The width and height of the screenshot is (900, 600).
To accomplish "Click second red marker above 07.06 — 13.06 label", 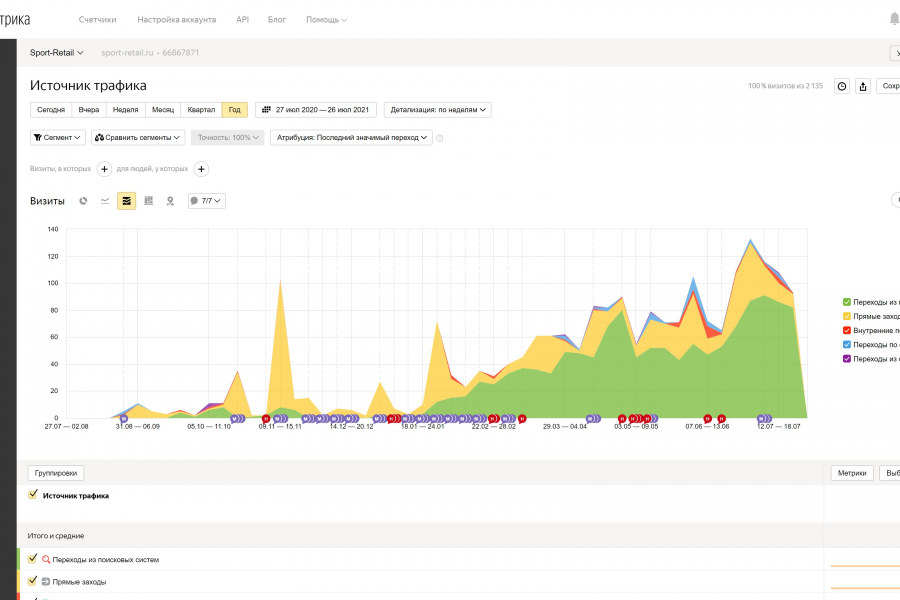I will point(721,419).
